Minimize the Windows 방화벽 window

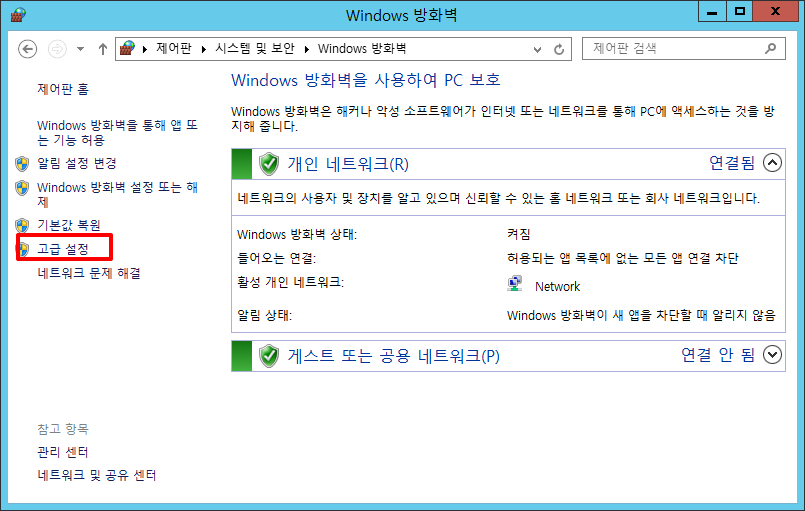(x=712, y=12)
